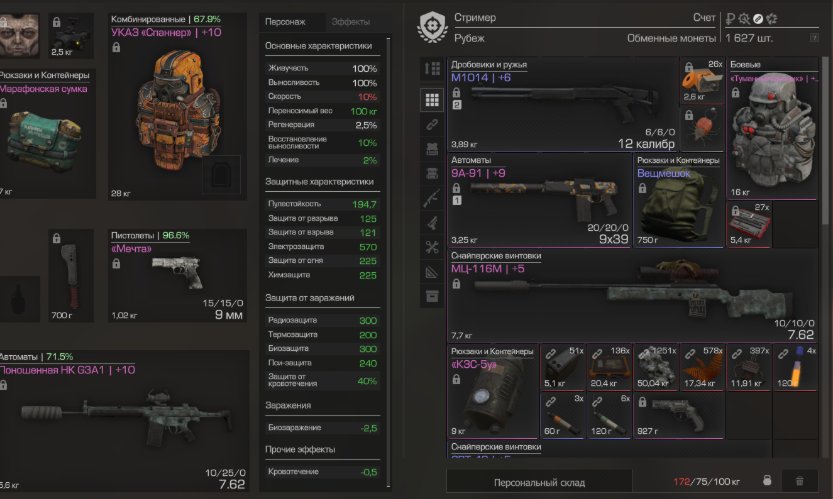Select the all-items grid filter
This screenshot has height=499, width=833.
[x=432, y=99]
